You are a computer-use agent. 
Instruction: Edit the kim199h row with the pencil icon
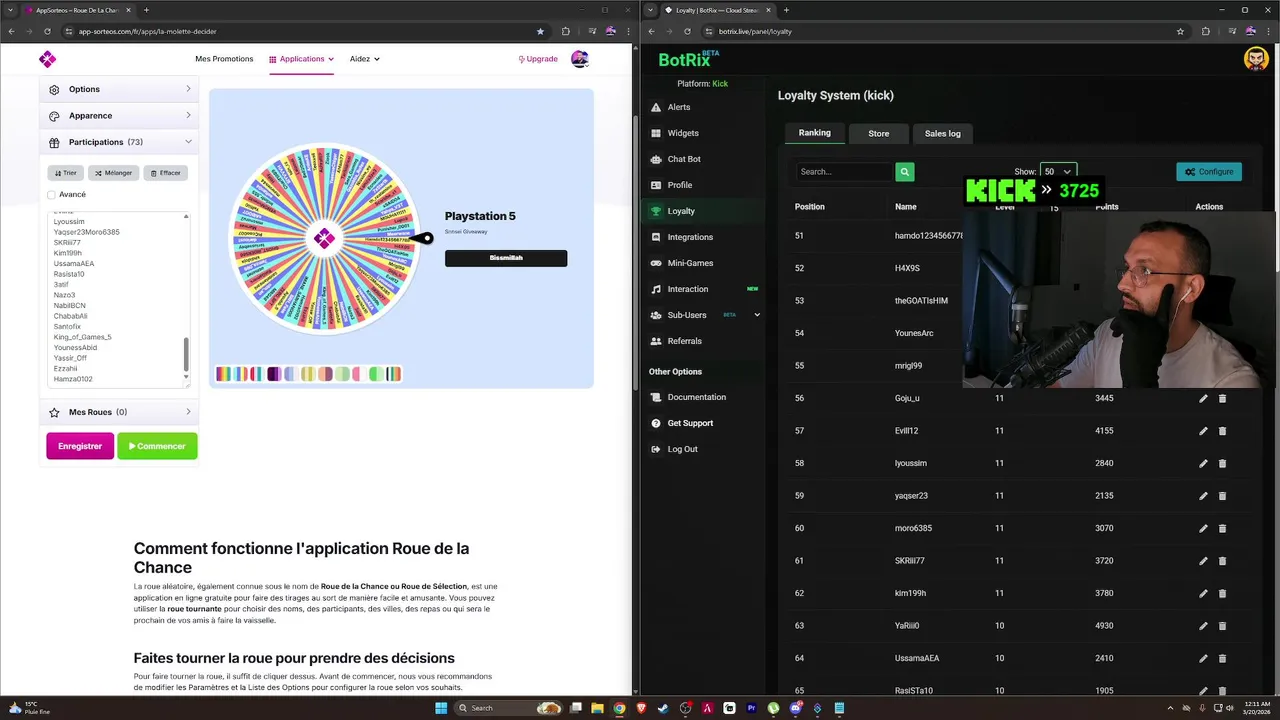tap(1203, 593)
